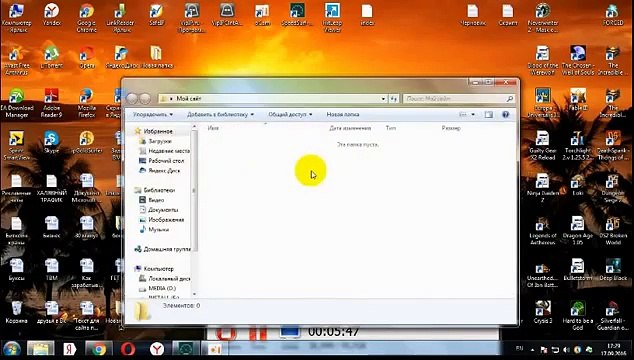Click the Новая папка toolbar button
The width and height of the screenshot is (634, 360).
[x=342, y=114]
